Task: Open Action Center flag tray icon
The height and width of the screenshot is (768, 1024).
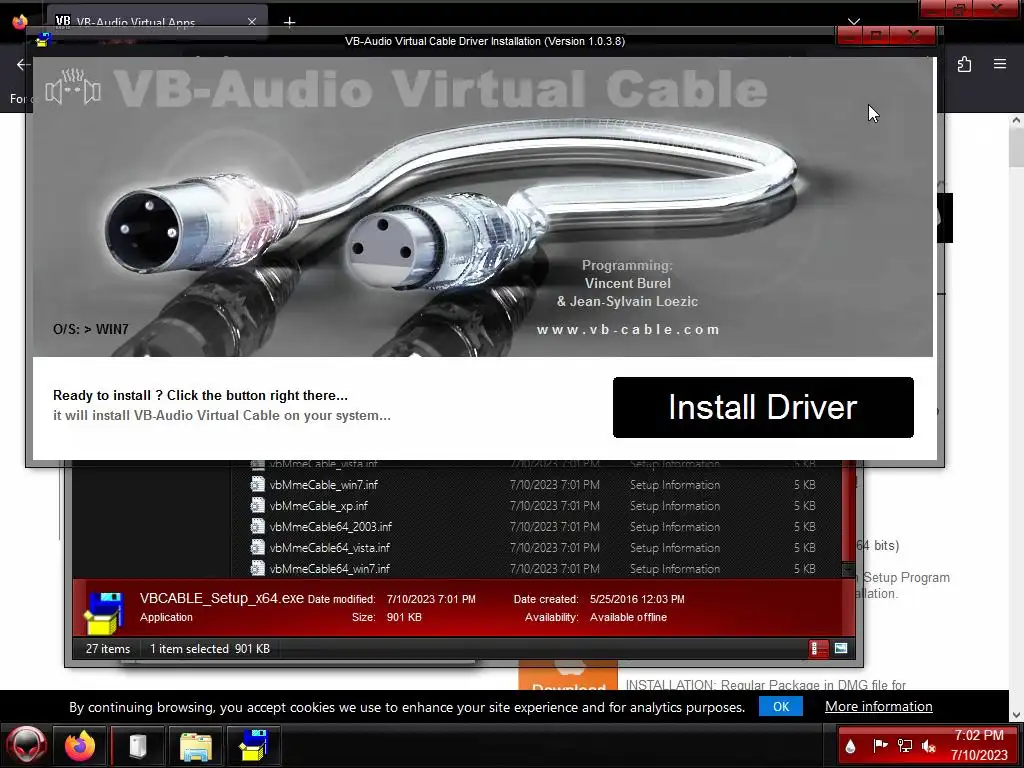Action: coord(880,745)
